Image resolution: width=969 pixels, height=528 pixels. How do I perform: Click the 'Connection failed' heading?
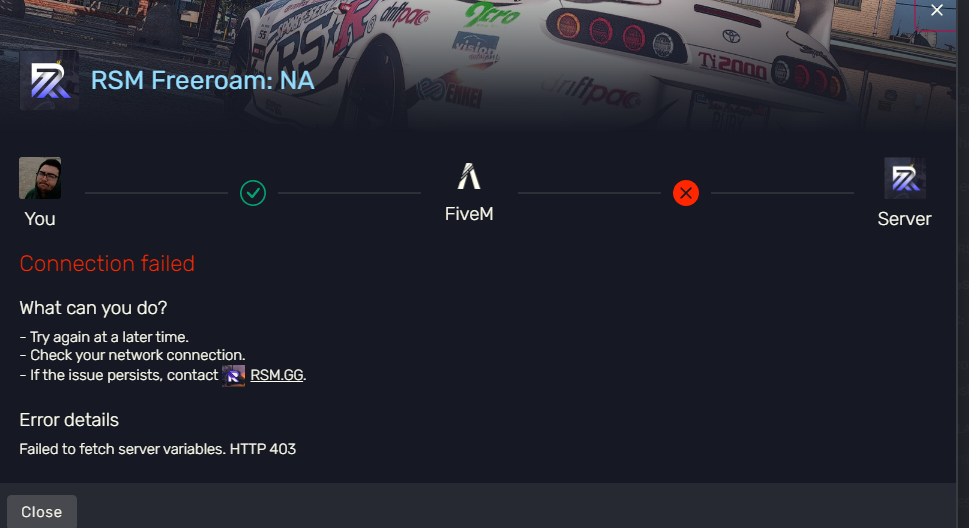pyautogui.click(x=107, y=263)
